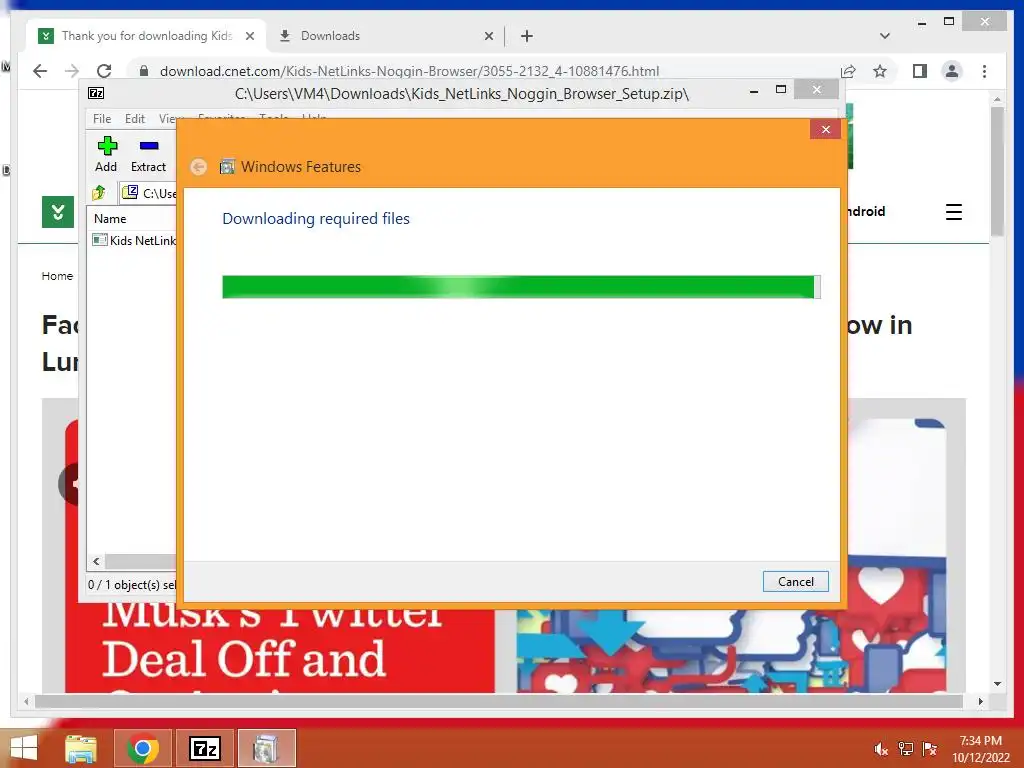Minimize the 7-Zip window
This screenshot has height=768, width=1024.
(x=754, y=91)
